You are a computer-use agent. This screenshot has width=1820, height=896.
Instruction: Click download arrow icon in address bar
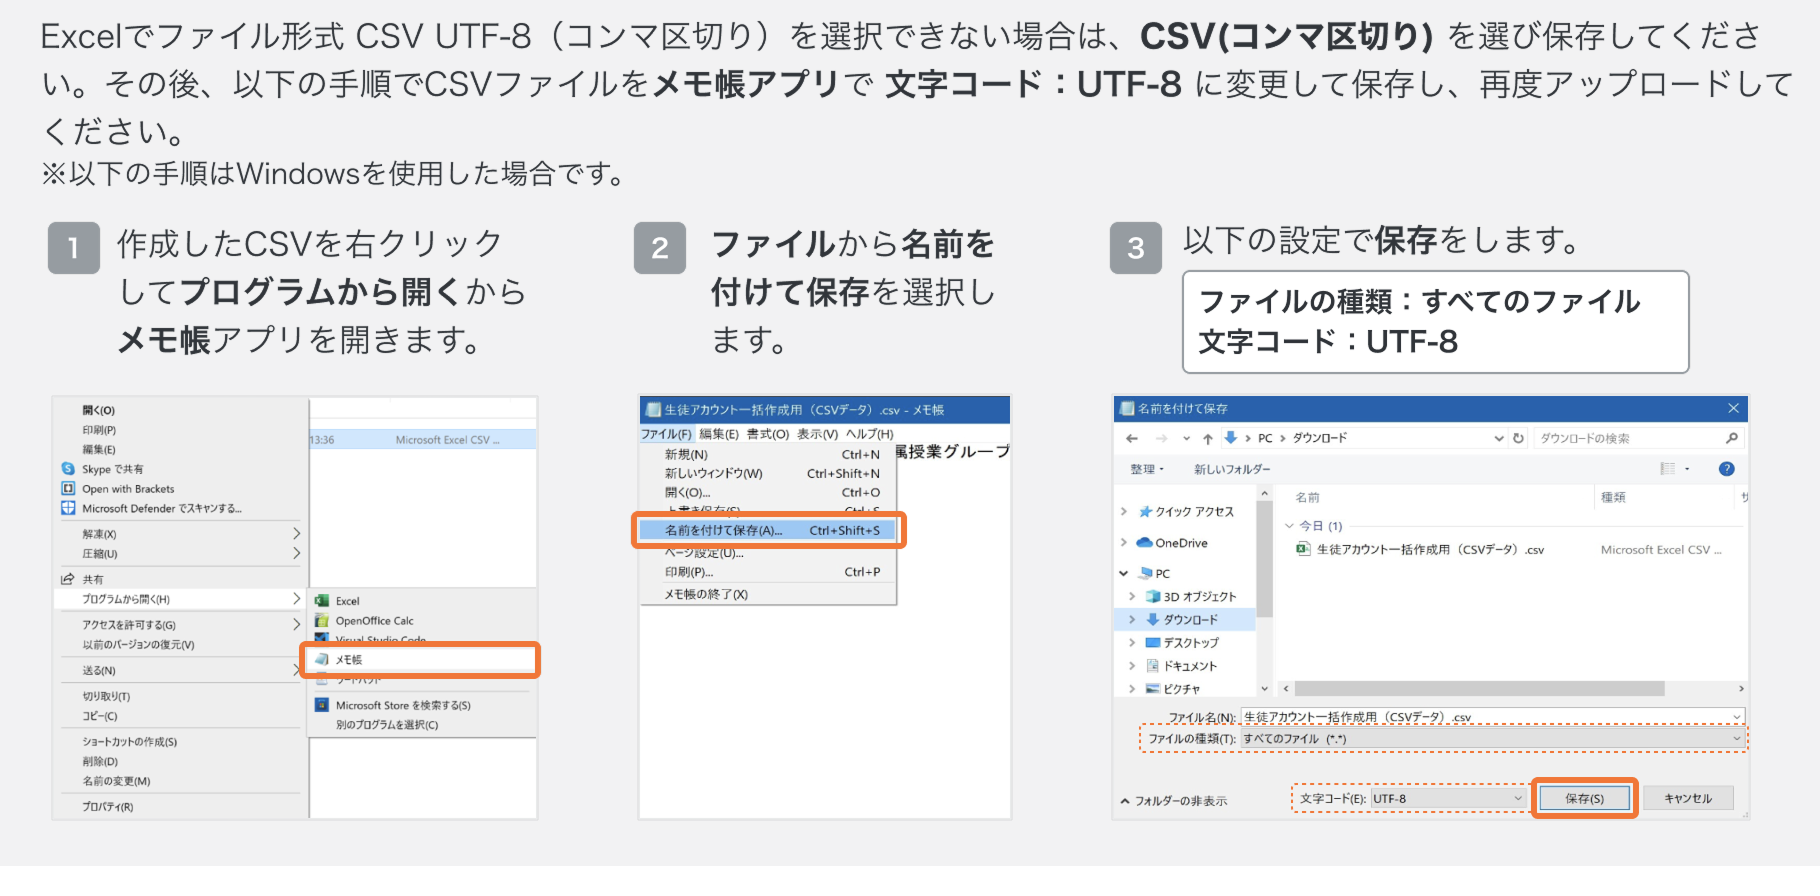point(1231,438)
